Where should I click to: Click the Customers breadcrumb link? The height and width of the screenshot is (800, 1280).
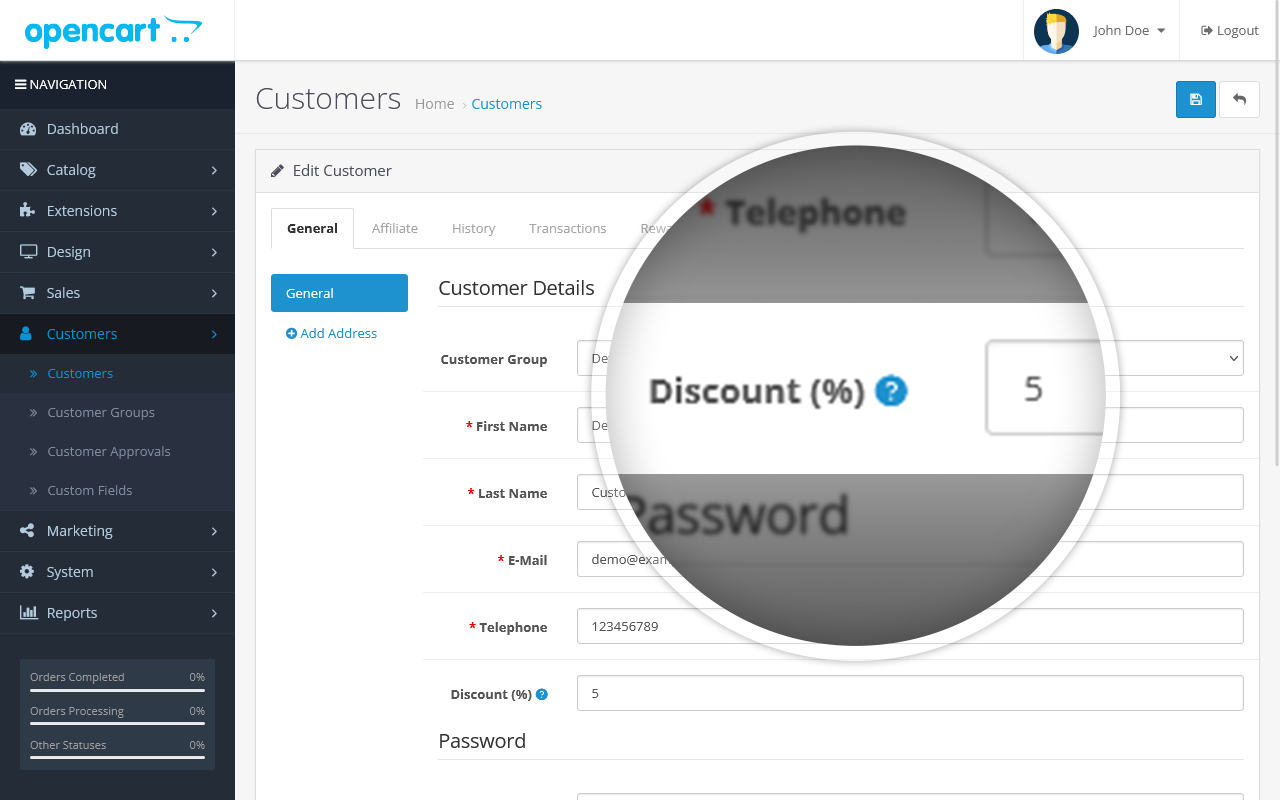tap(506, 104)
